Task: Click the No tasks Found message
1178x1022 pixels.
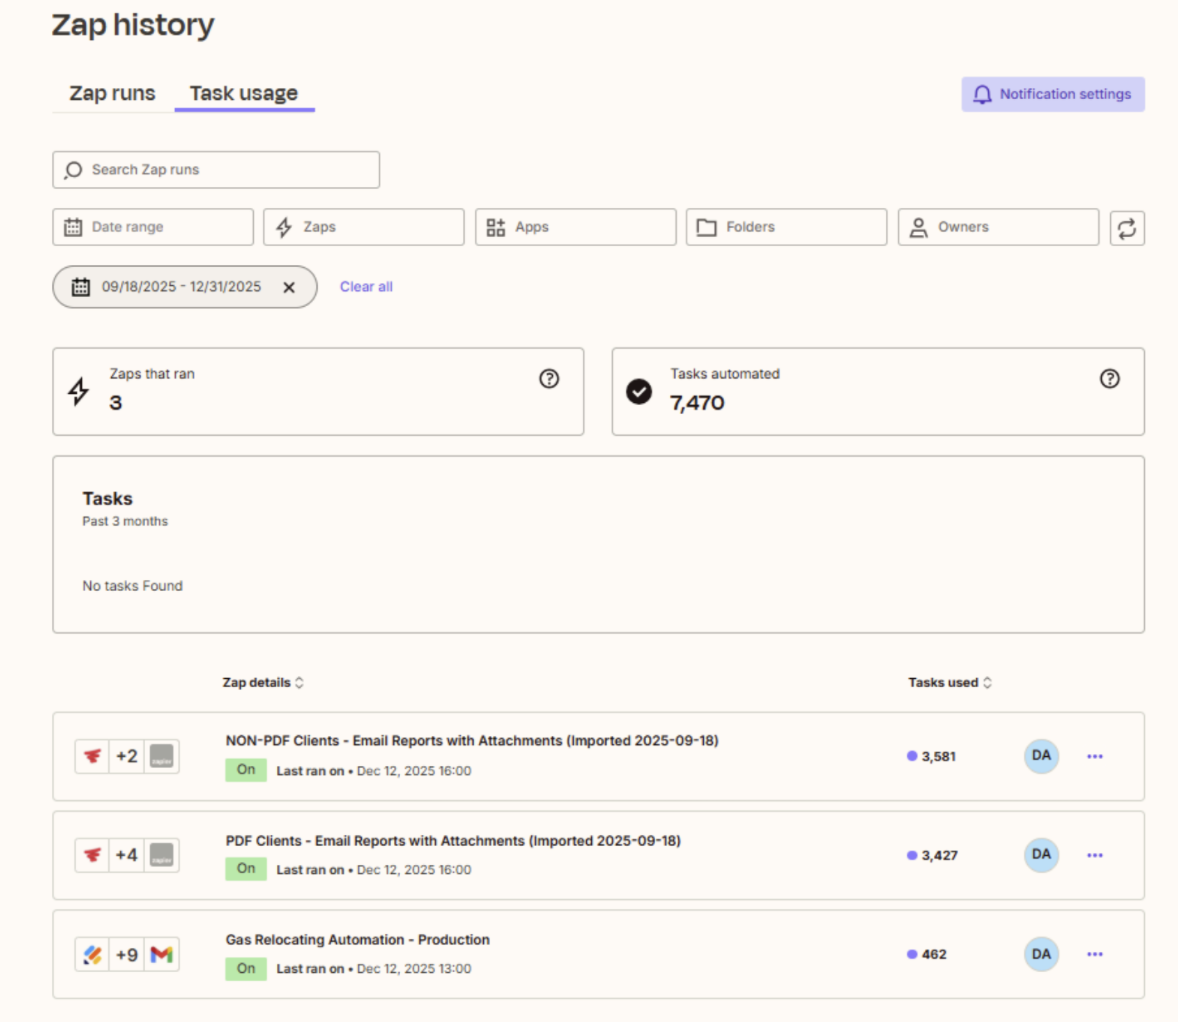Action: 132,586
